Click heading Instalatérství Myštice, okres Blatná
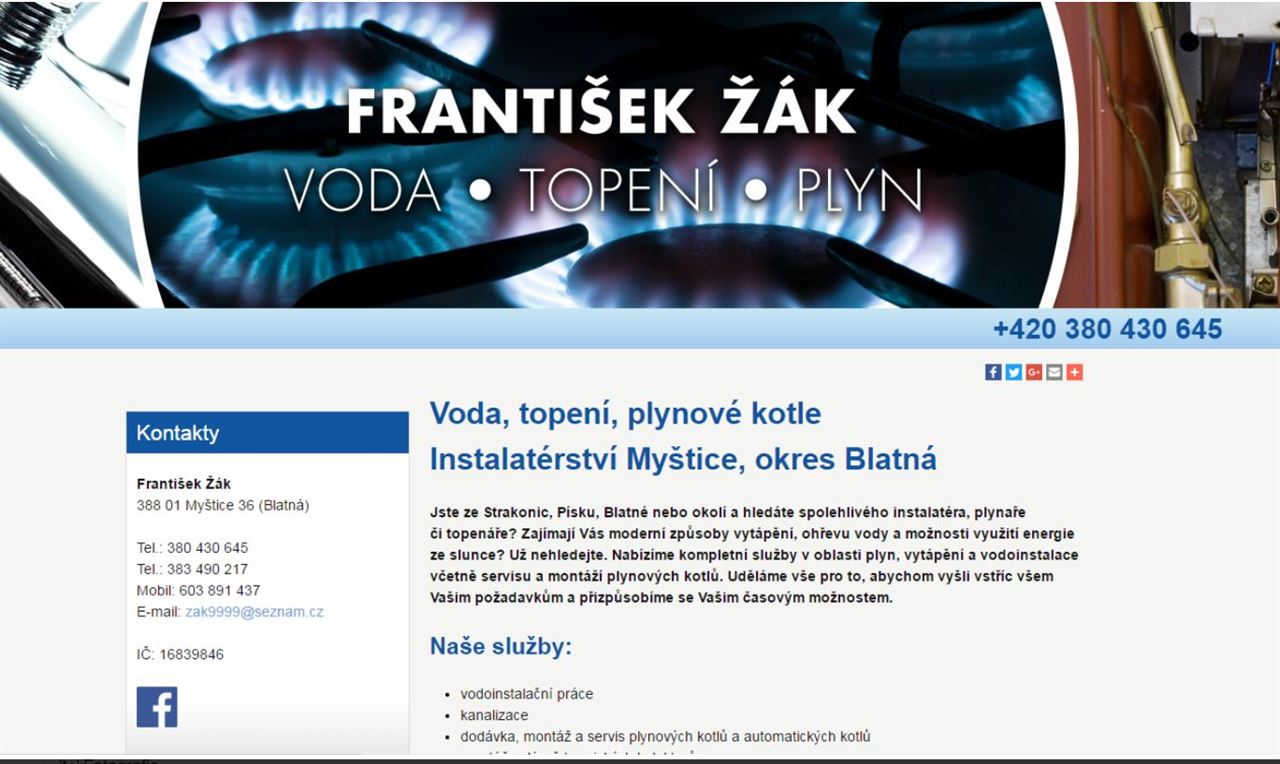 click(683, 460)
